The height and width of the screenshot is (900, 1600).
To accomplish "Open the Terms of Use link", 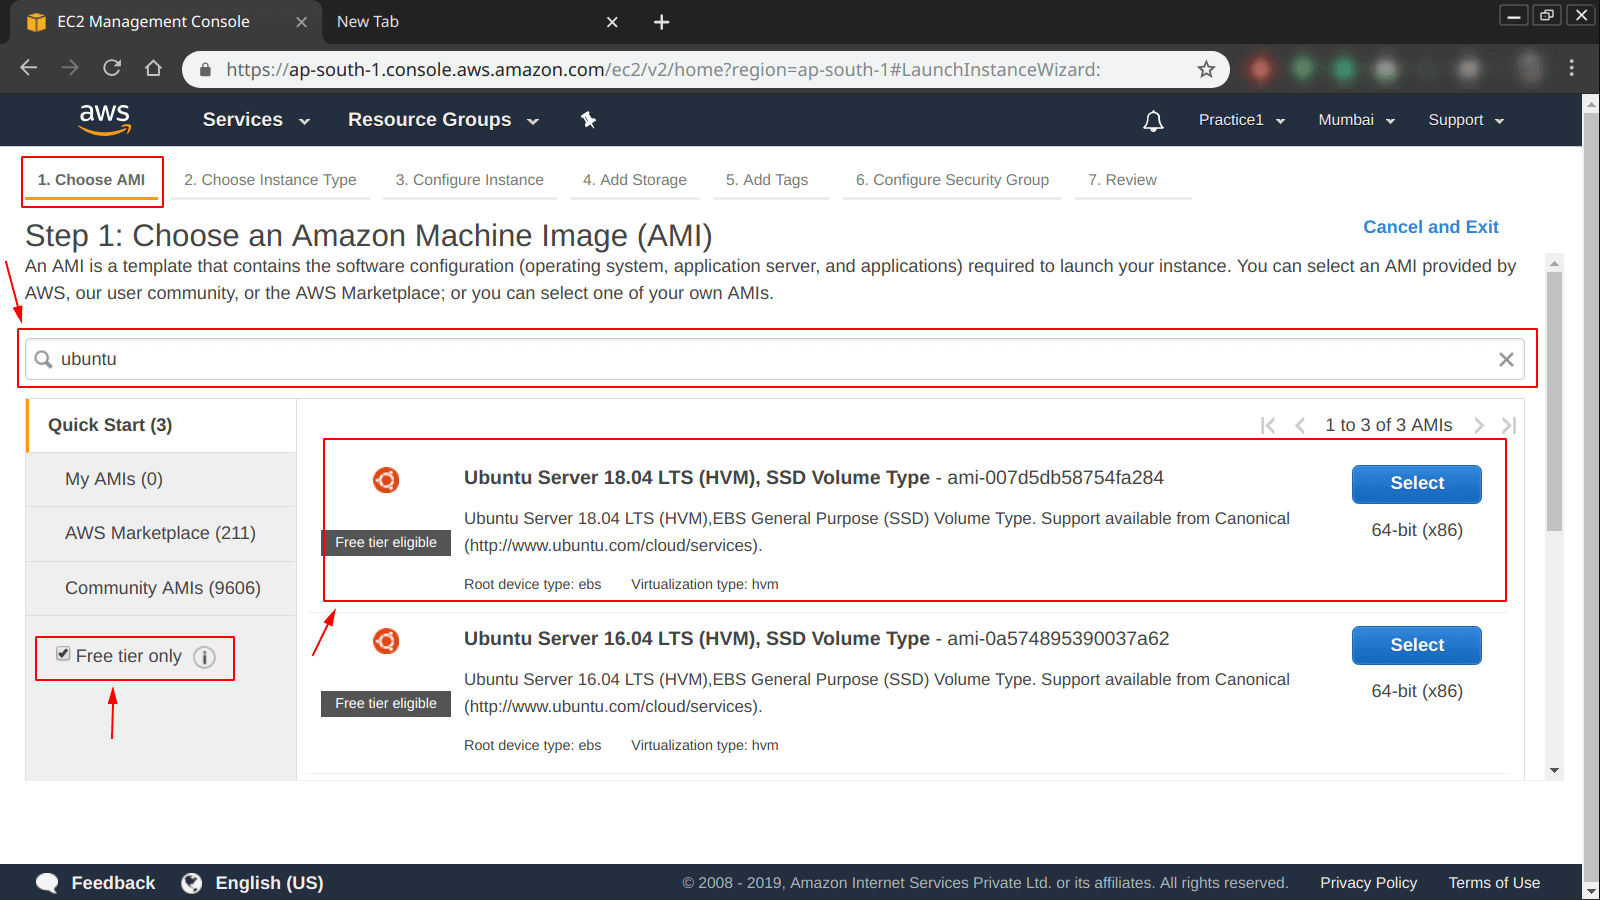I will (1494, 883).
